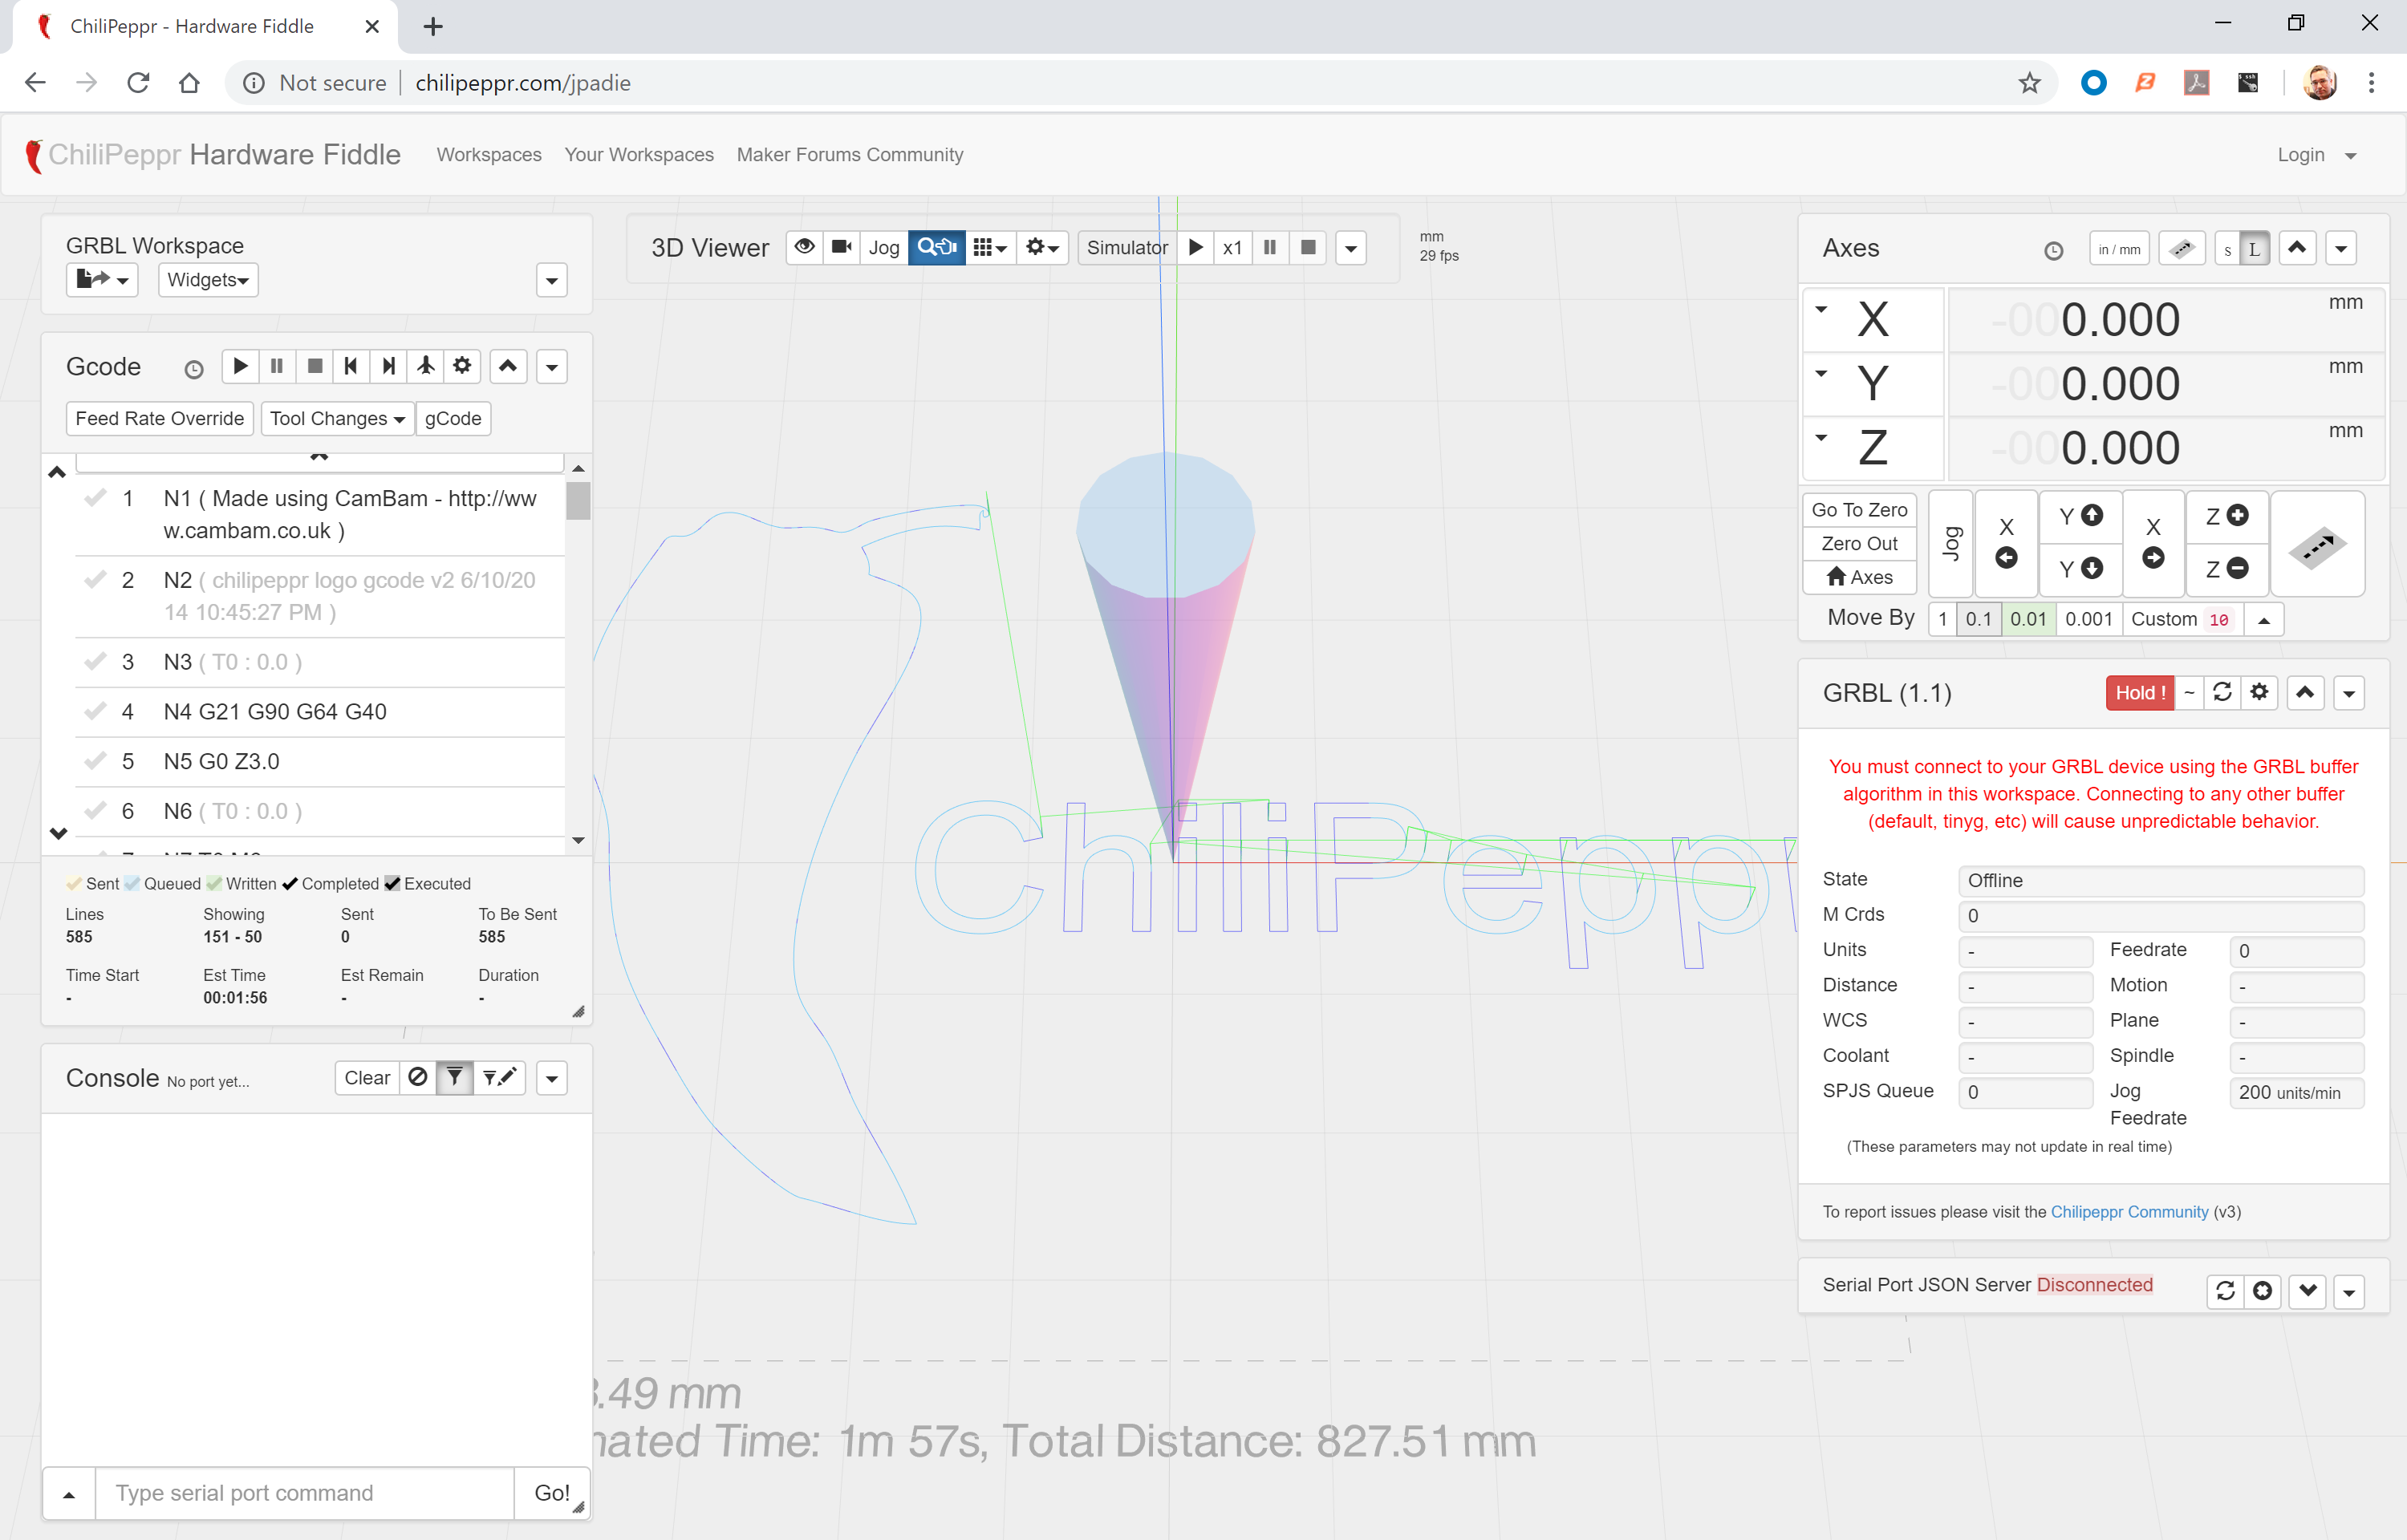Click the Gcode clock icon
The image size is (2407, 1540).
coord(194,369)
